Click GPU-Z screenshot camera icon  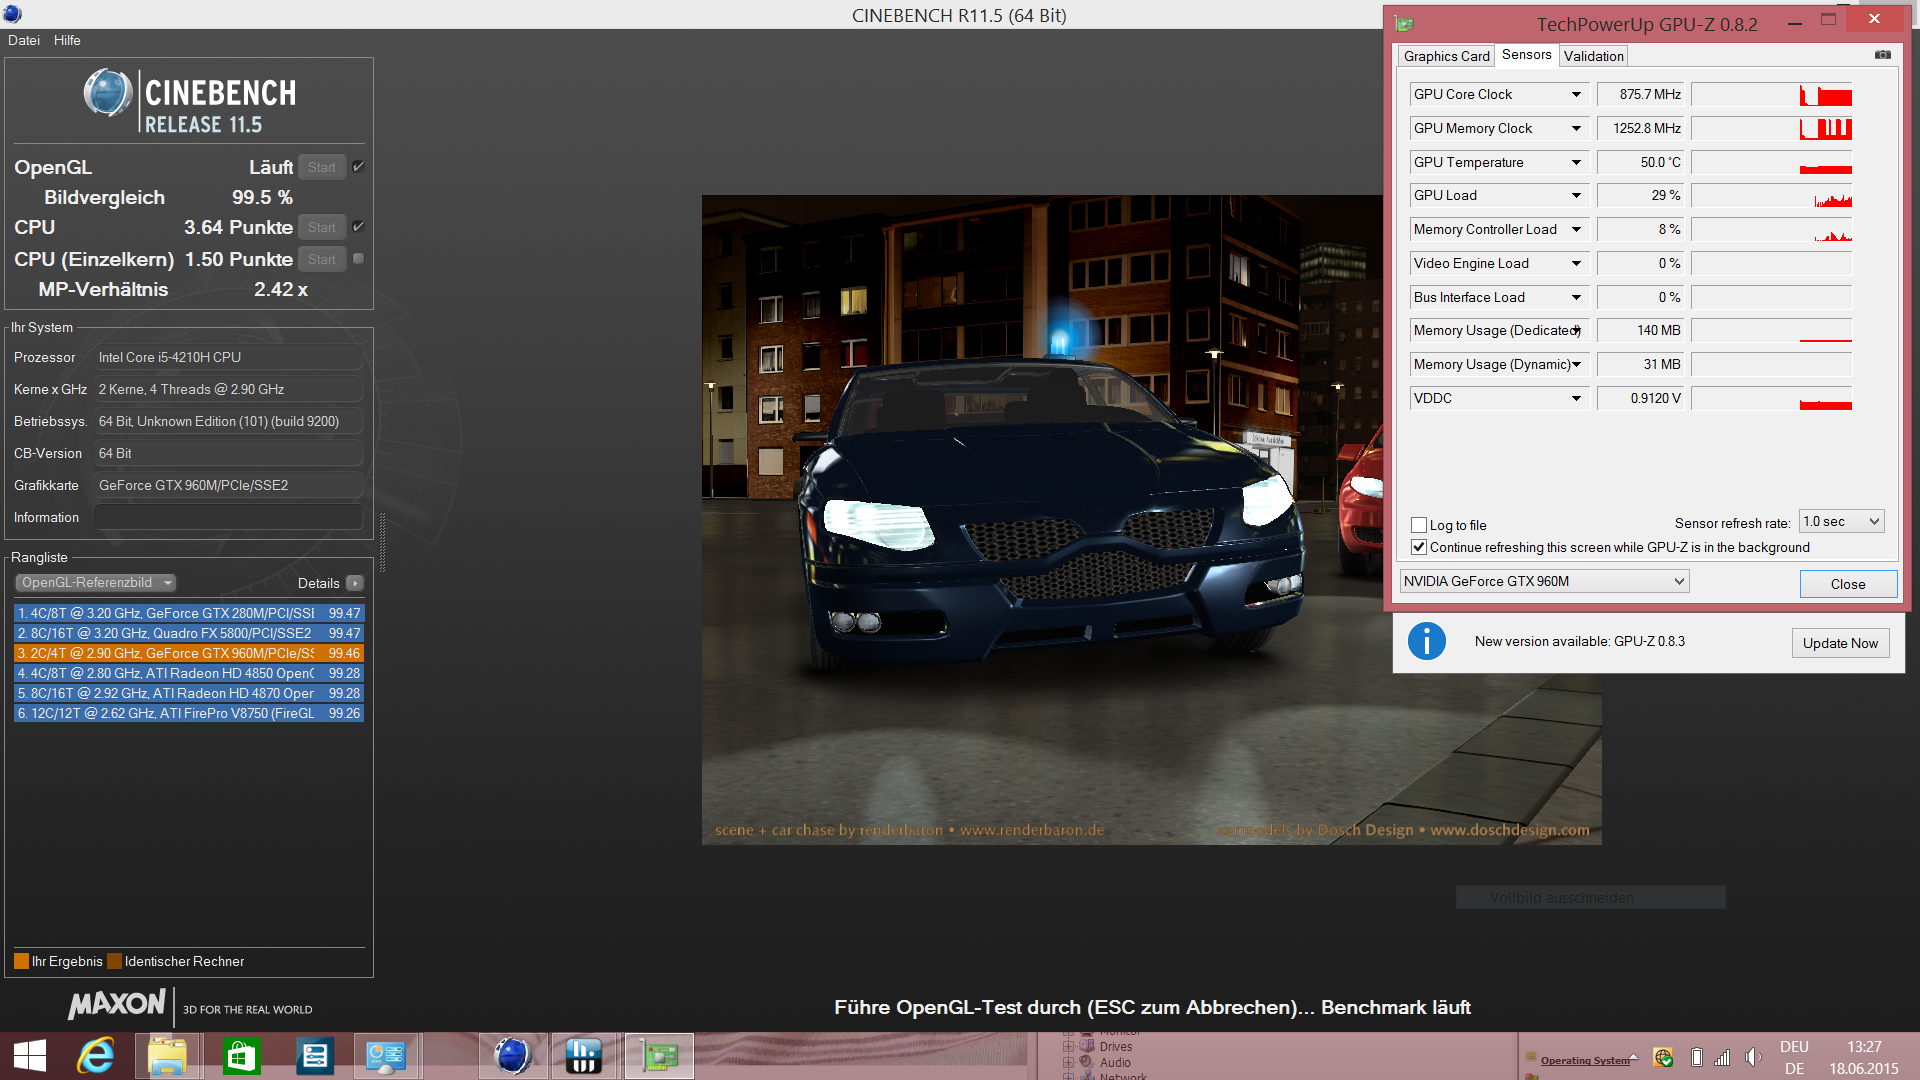[1883, 55]
